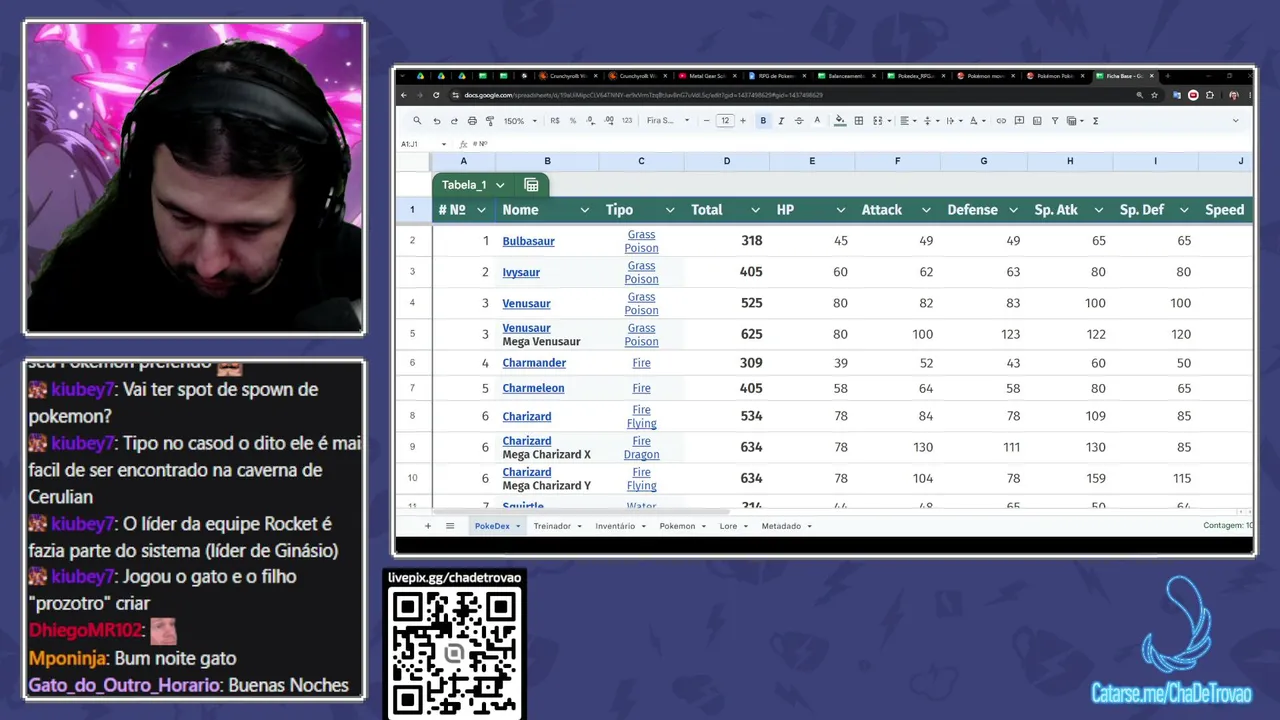
Task: Click the font size input field
Action: click(725, 121)
